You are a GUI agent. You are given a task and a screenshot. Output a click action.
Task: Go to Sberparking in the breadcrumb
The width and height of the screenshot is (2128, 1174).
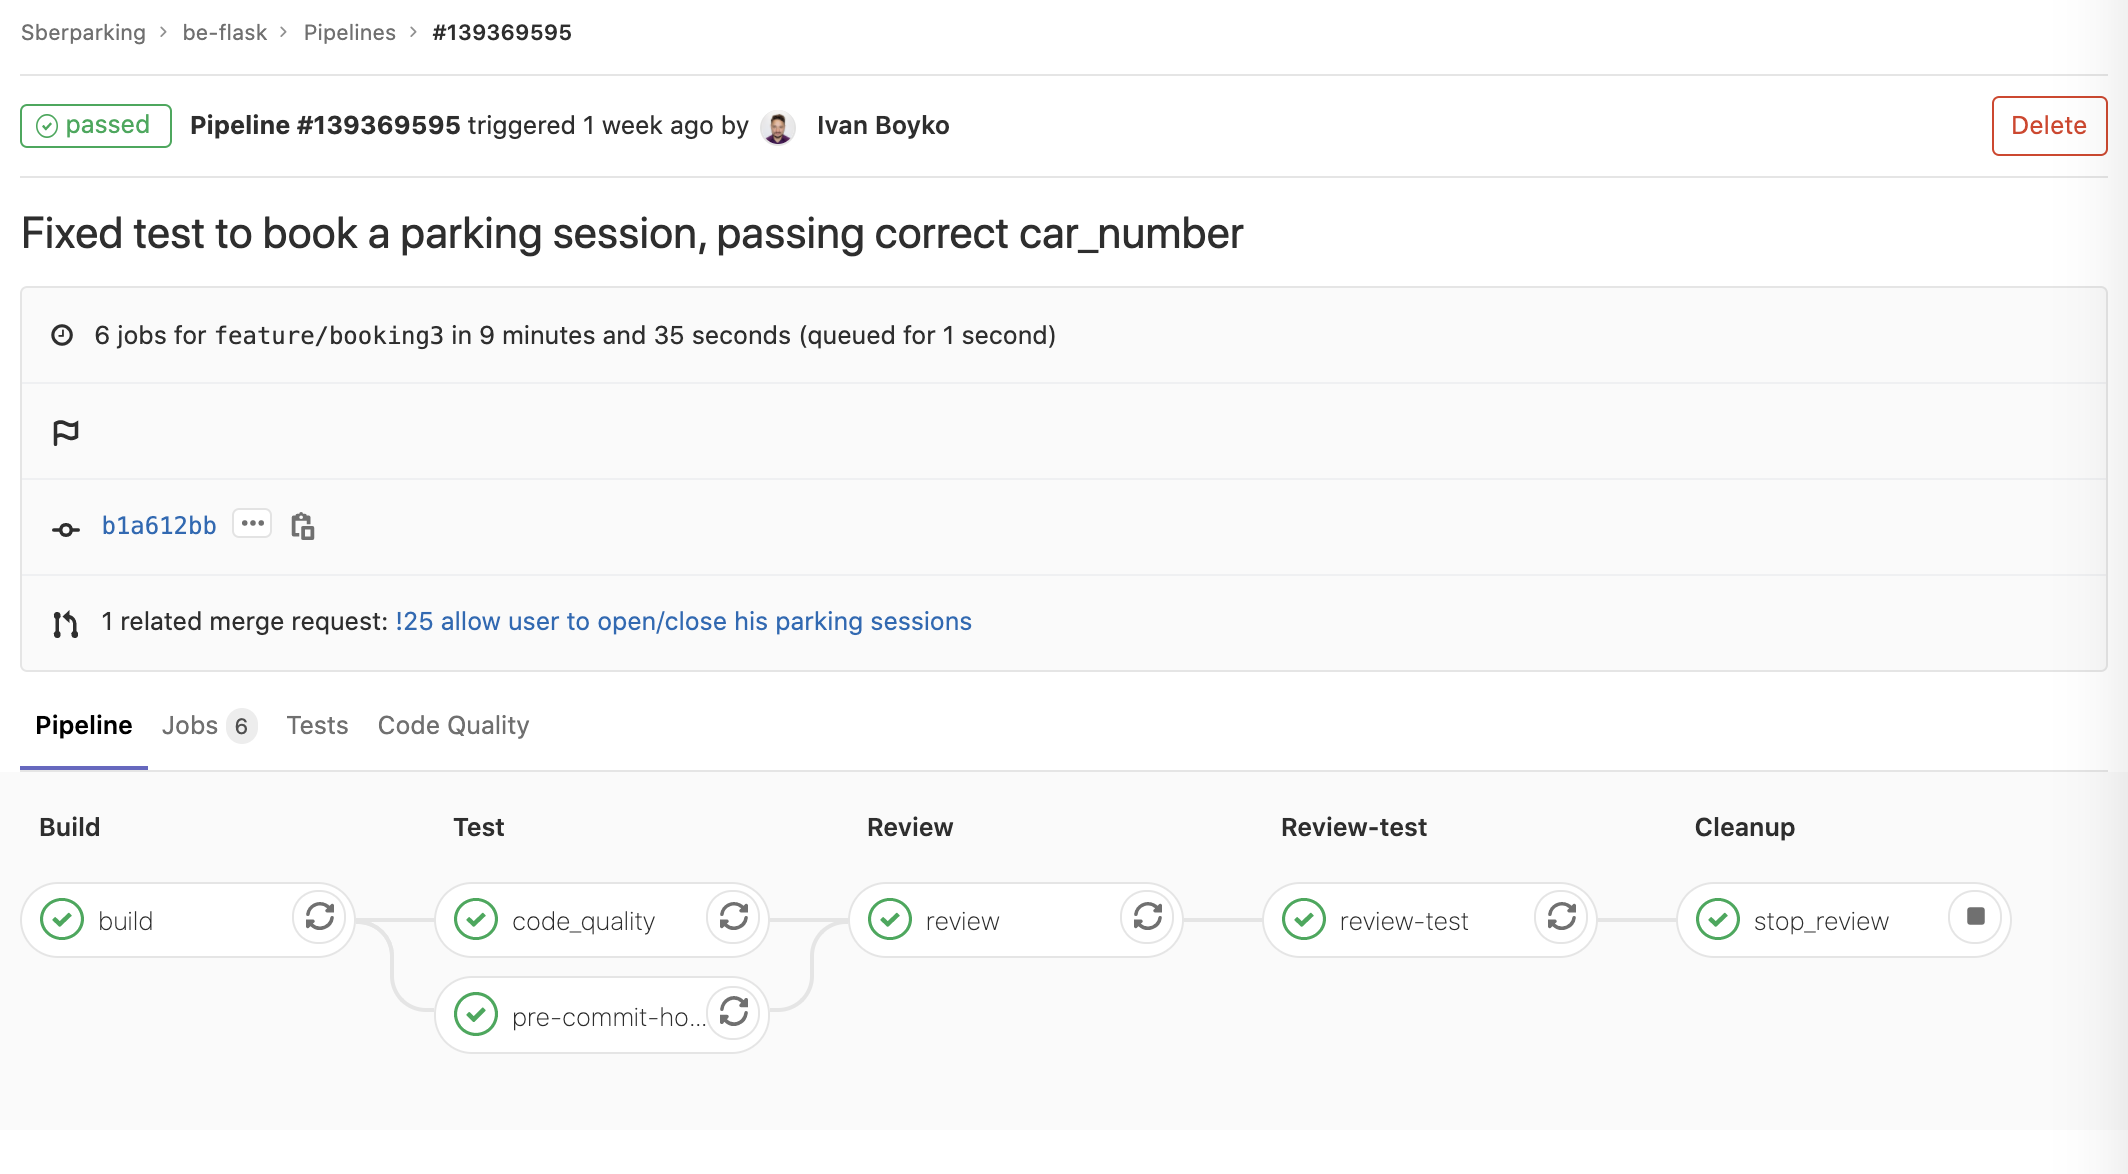[x=83, y=33]
